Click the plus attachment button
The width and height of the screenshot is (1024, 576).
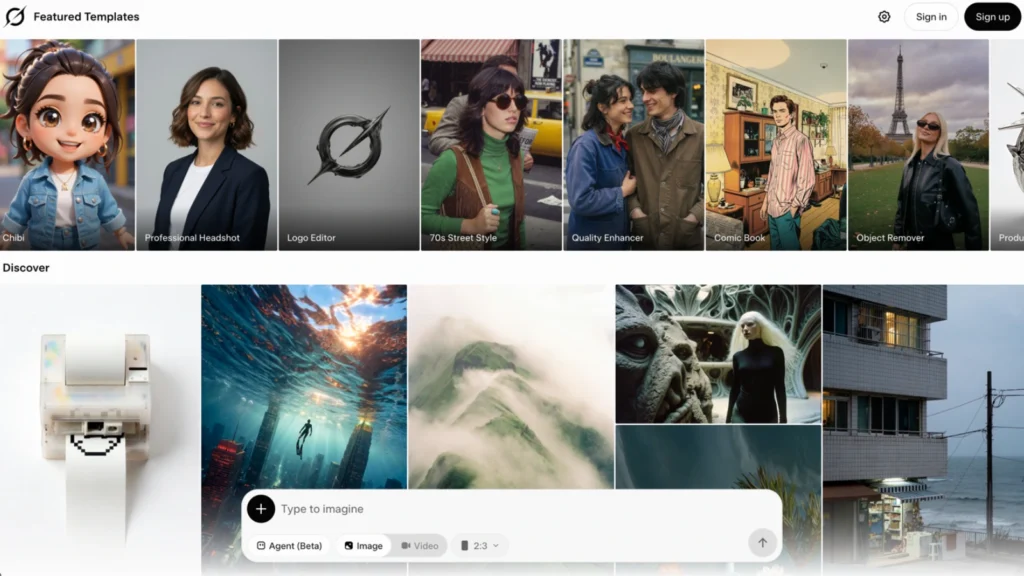coord(261,509)
